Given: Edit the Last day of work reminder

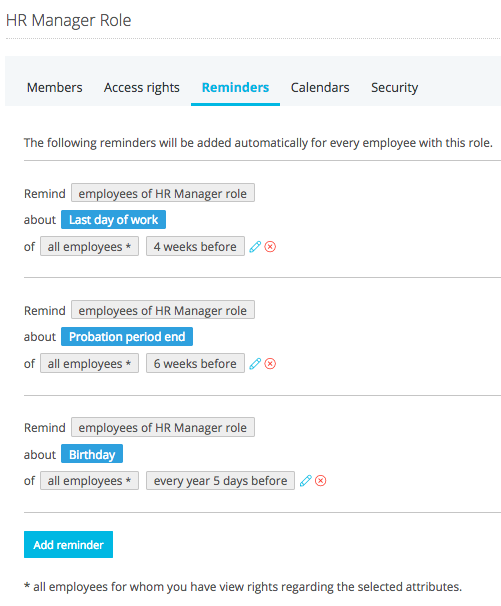Looking at the screenshot, I should (255, 247).
